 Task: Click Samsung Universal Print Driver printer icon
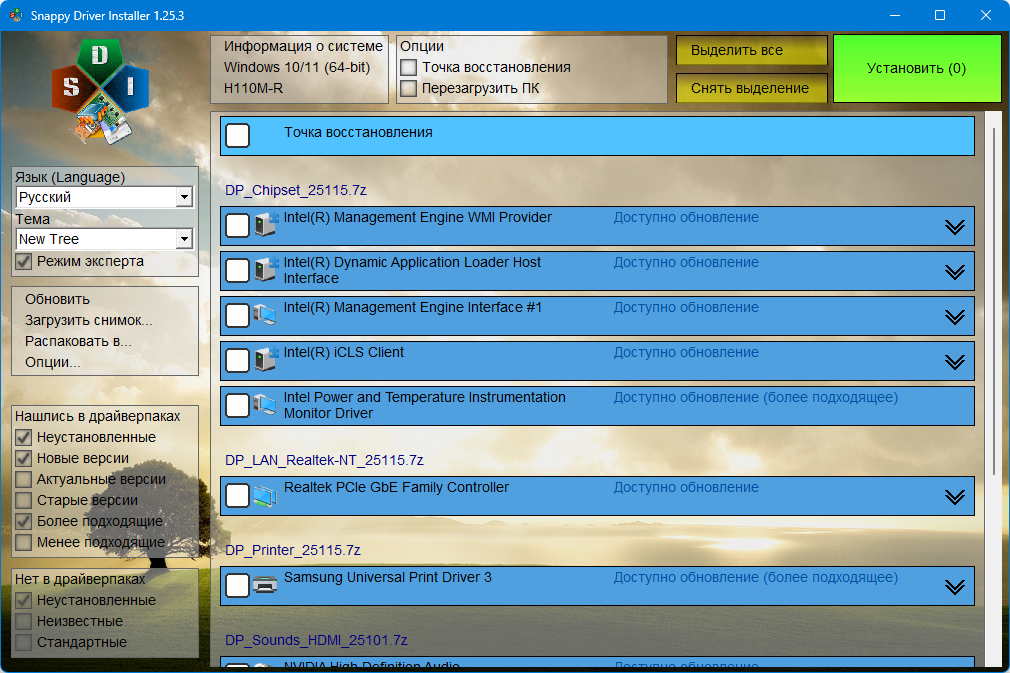(x=266, y=585)
